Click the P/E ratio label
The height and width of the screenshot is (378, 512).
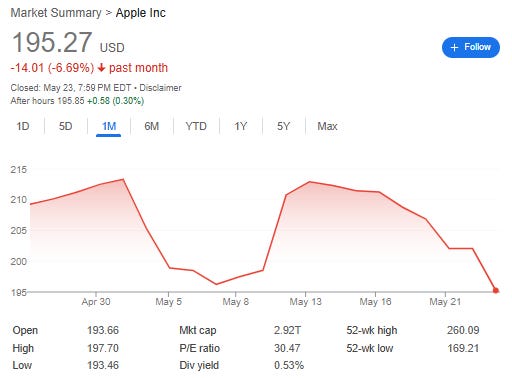200,348
